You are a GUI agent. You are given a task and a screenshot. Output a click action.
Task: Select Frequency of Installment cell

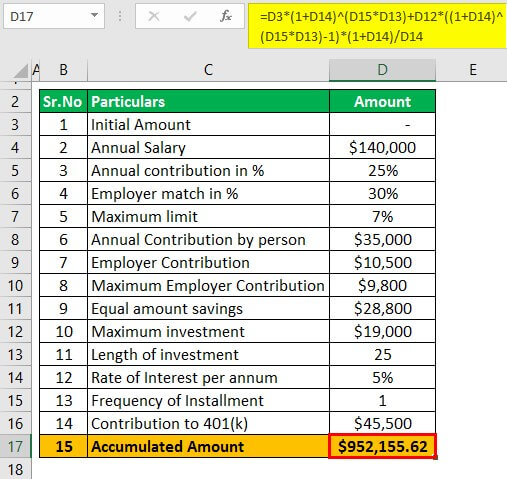pyautogui.click(x=208, y=400)
